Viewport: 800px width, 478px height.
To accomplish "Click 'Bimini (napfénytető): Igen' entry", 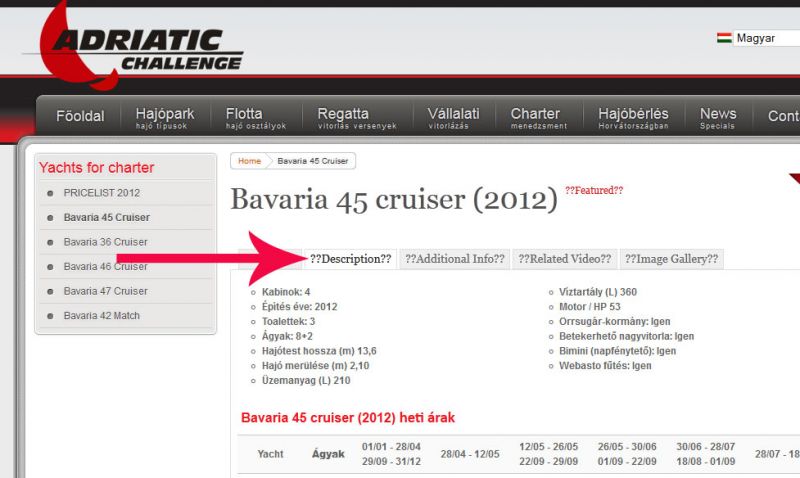I will pyautogui.click(x=617, y=351).
